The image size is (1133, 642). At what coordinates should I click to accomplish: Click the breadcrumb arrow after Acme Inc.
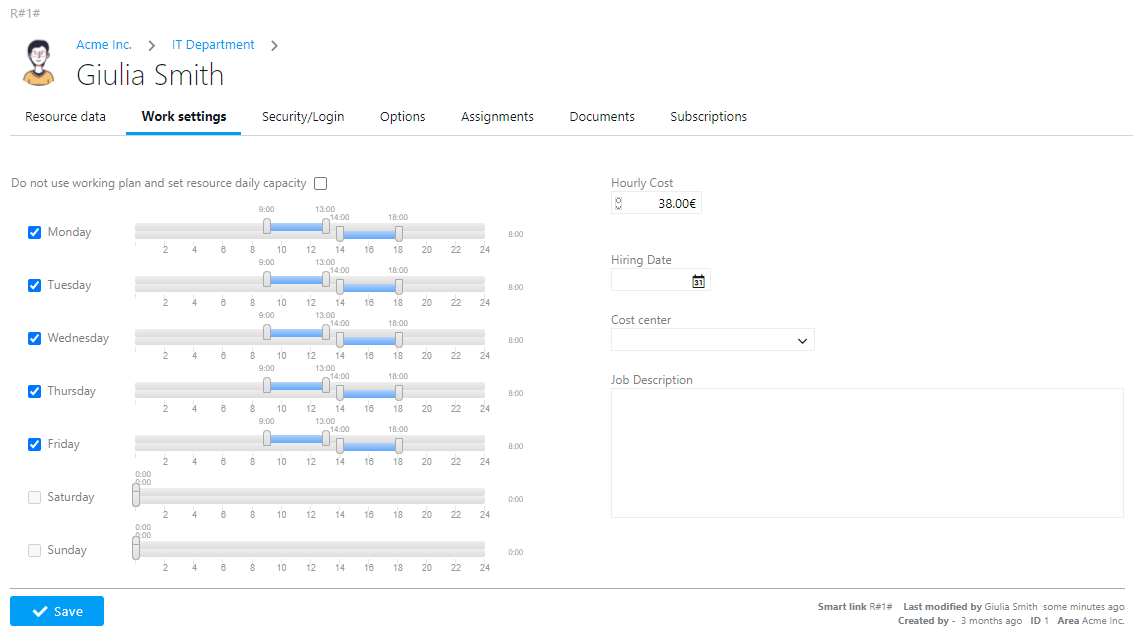[x=152, y=45]
